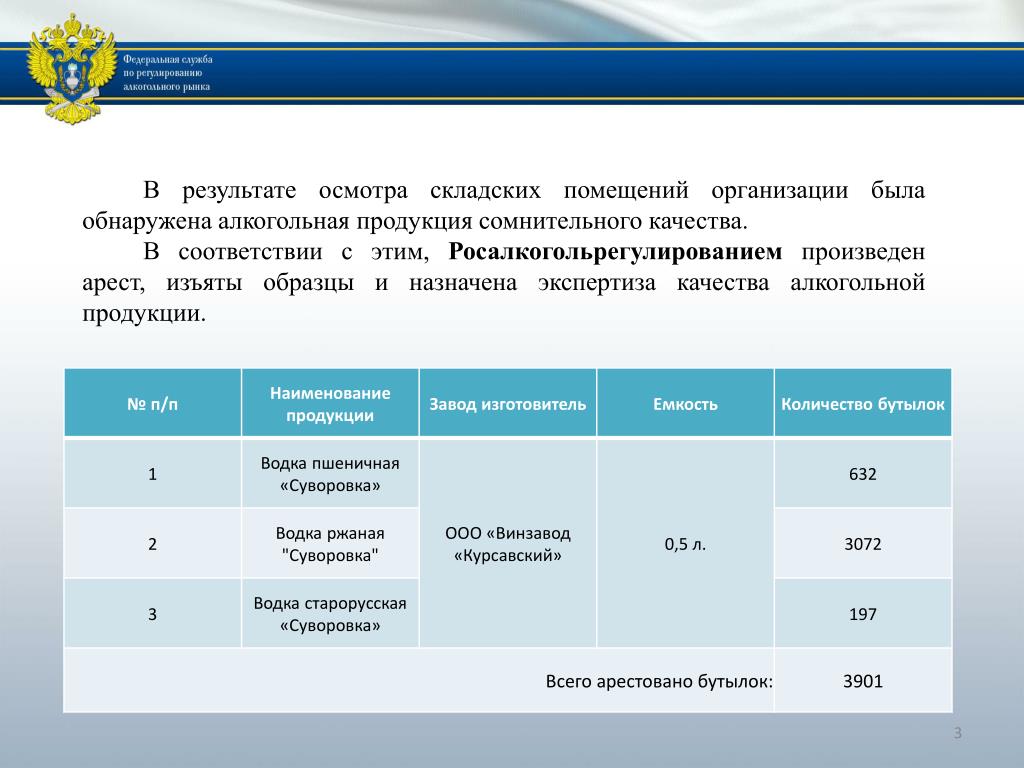Select the total value '3901'

(x=863, y=680)
